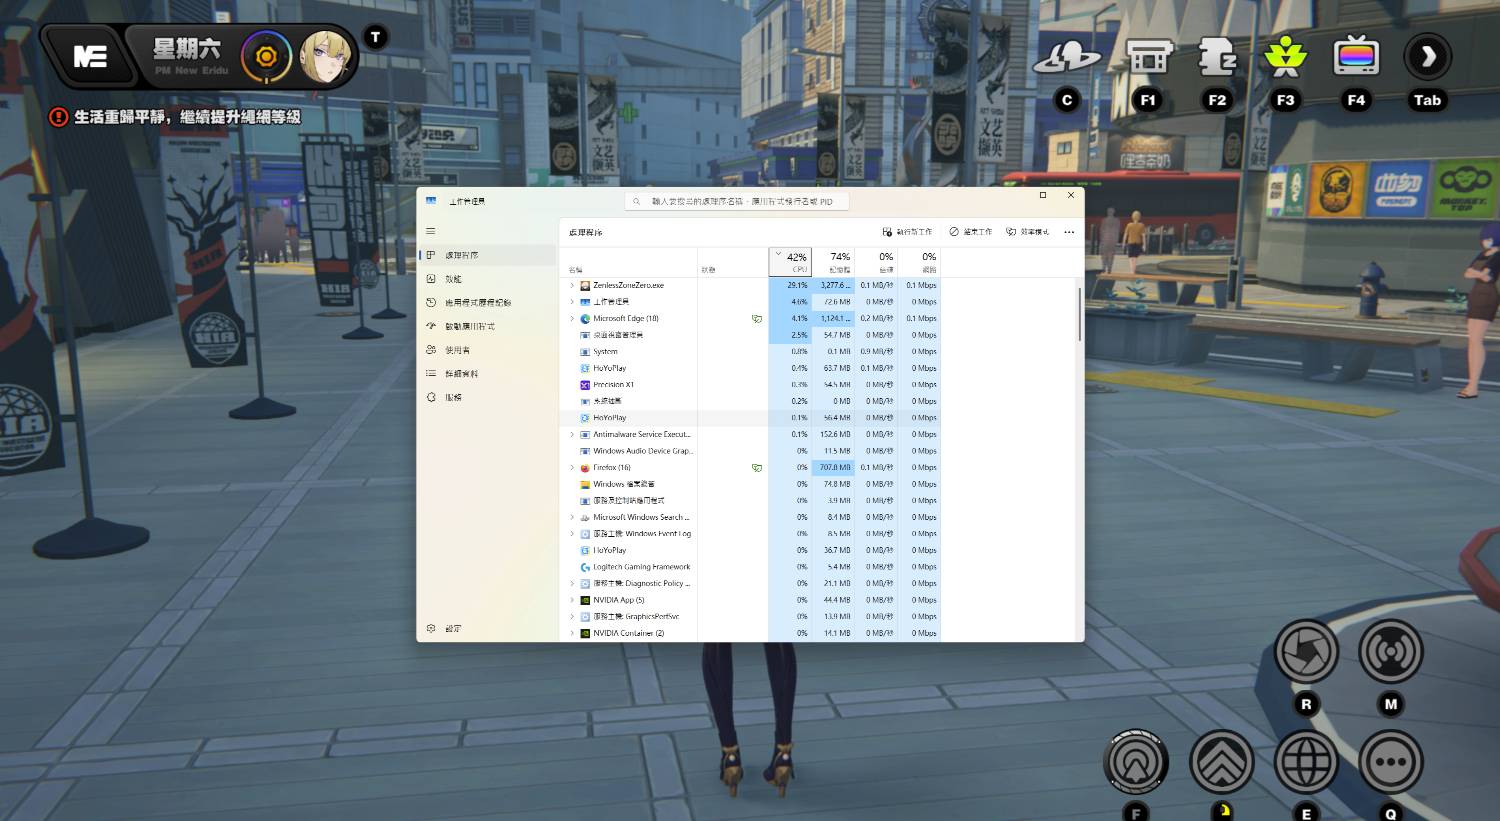The height and width of the screenshot is (821, 1500).
Task: Focus the Task Manager process search box
Action: pyautogui.click(x=737, y=201)
